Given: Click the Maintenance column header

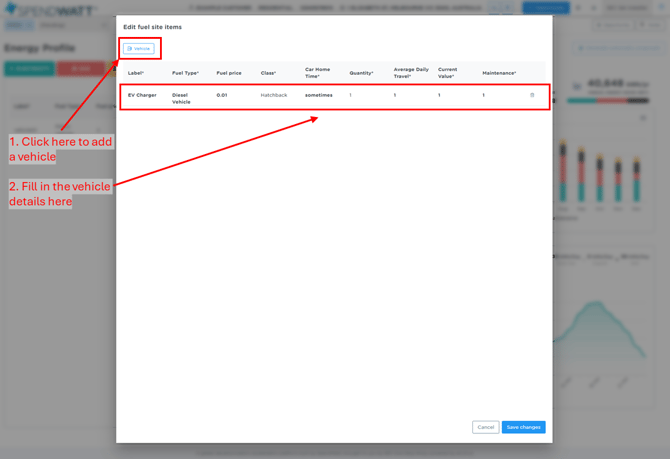Looking at the screenshot, I should (x=499, y=73).
